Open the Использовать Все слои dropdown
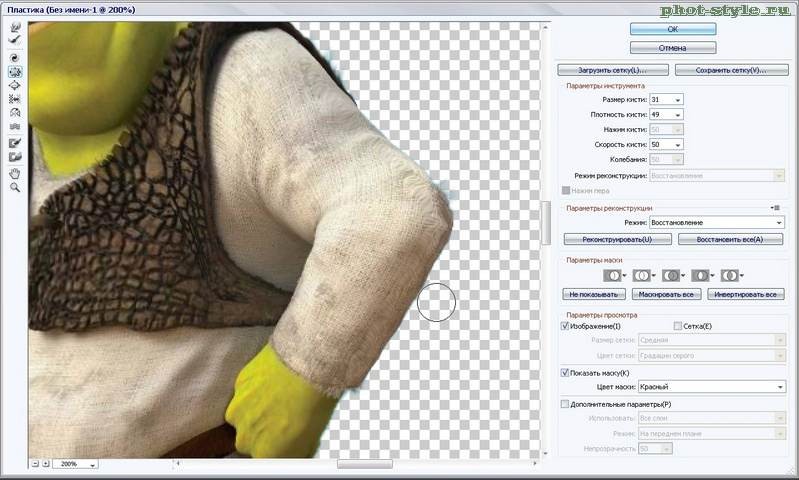799x480 pixels. [711, 418]
